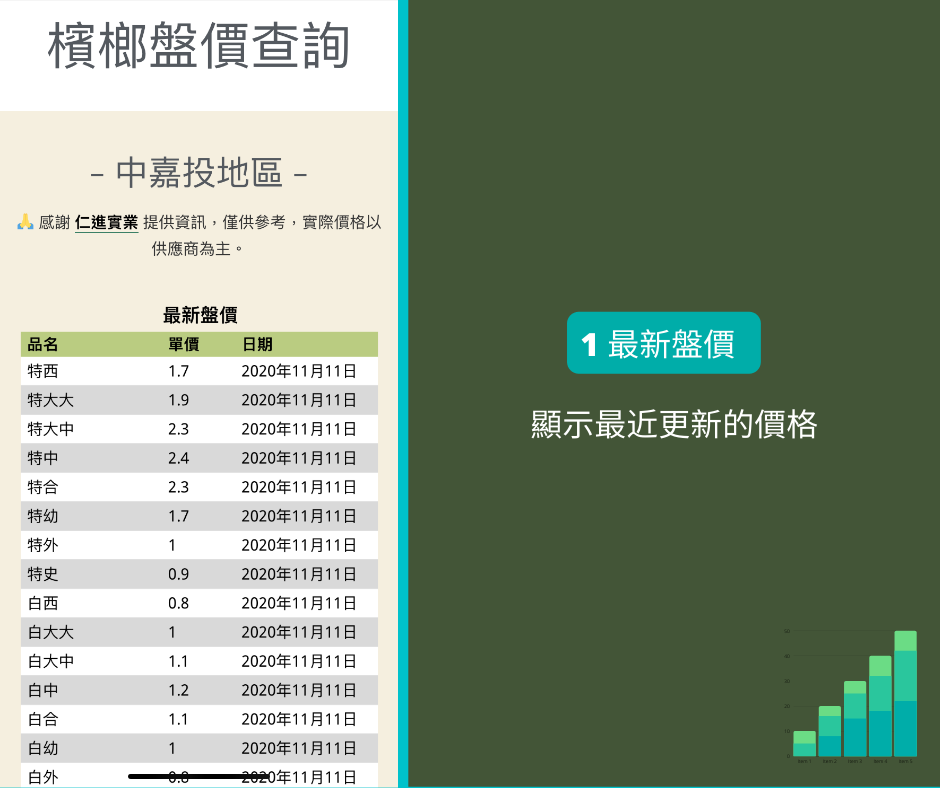The image size is (940, 788).
Task: Select the 白西 product name cell
Action: coord(43,603)
